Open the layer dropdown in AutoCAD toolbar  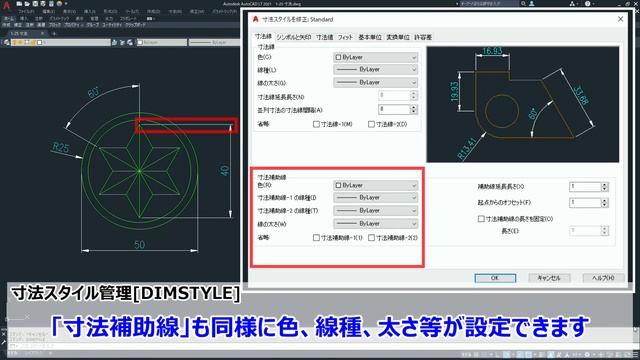coord(60,42)
